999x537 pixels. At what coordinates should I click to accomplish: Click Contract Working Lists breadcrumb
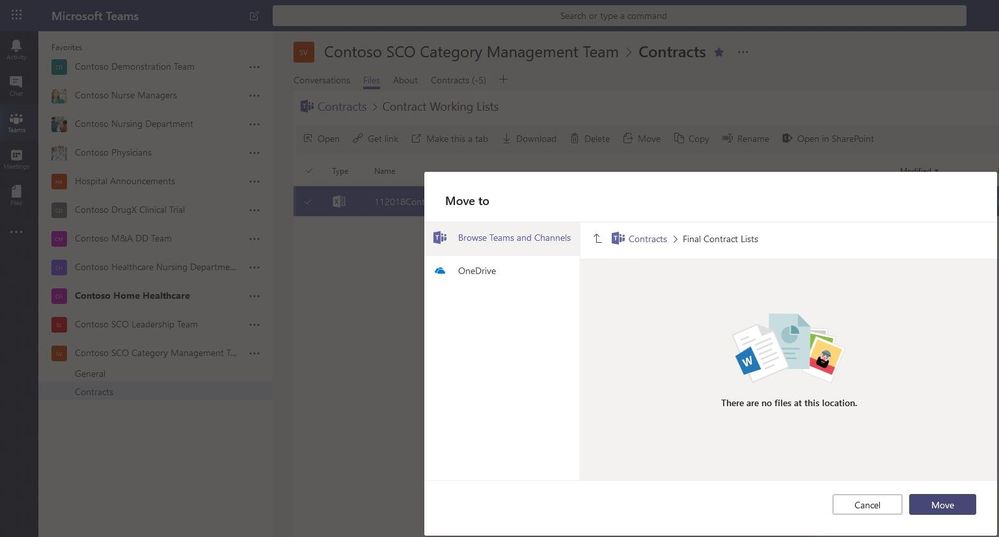(440, 107)
